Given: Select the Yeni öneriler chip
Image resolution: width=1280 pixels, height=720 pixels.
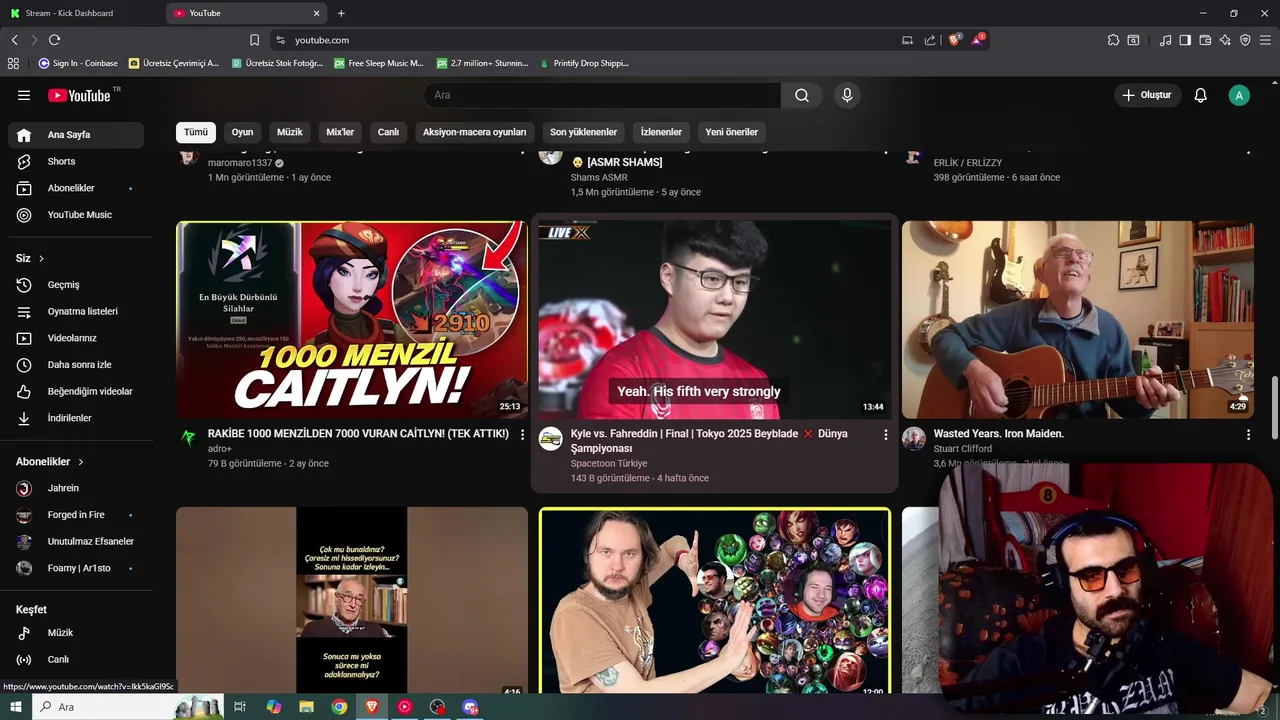Looking at the screenshot, I should (731, 132).
